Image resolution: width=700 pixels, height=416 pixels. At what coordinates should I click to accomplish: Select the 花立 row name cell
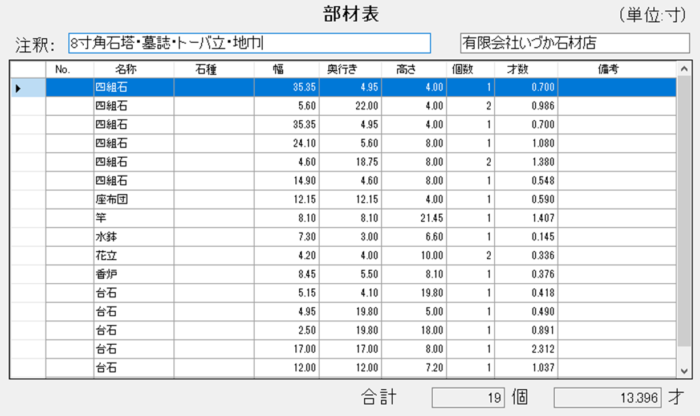pos(133,256)
